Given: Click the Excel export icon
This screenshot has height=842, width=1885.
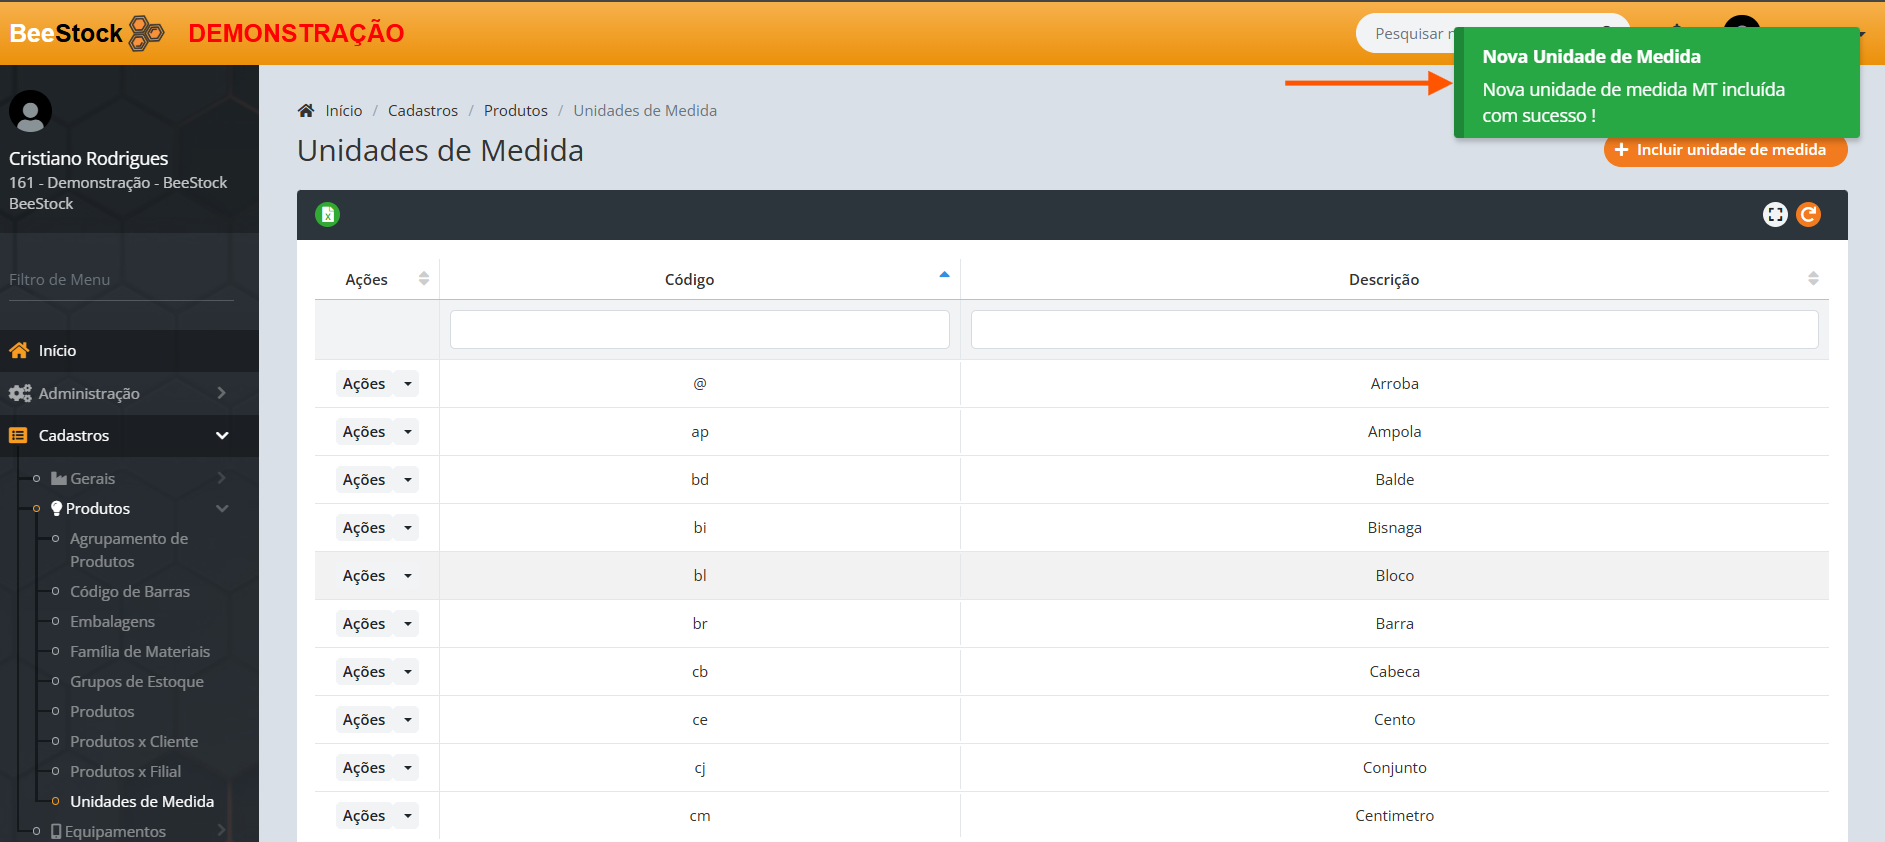Looking at the screenshot, I should [x=327, y=214].
